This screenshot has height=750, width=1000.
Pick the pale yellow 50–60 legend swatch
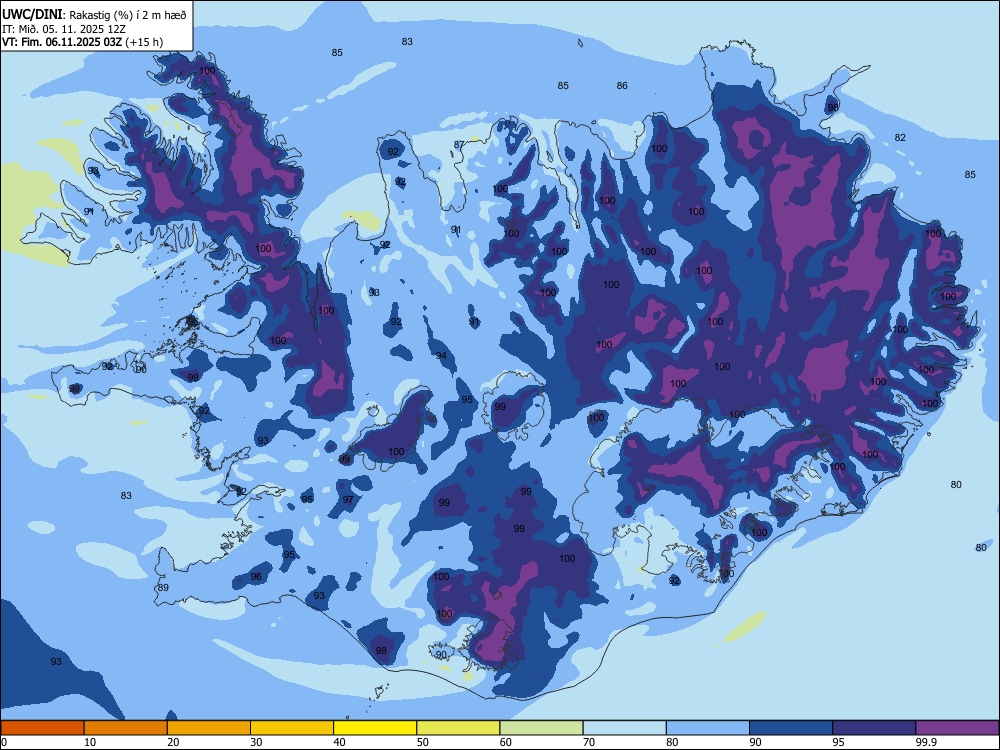[x=458, y=728]
